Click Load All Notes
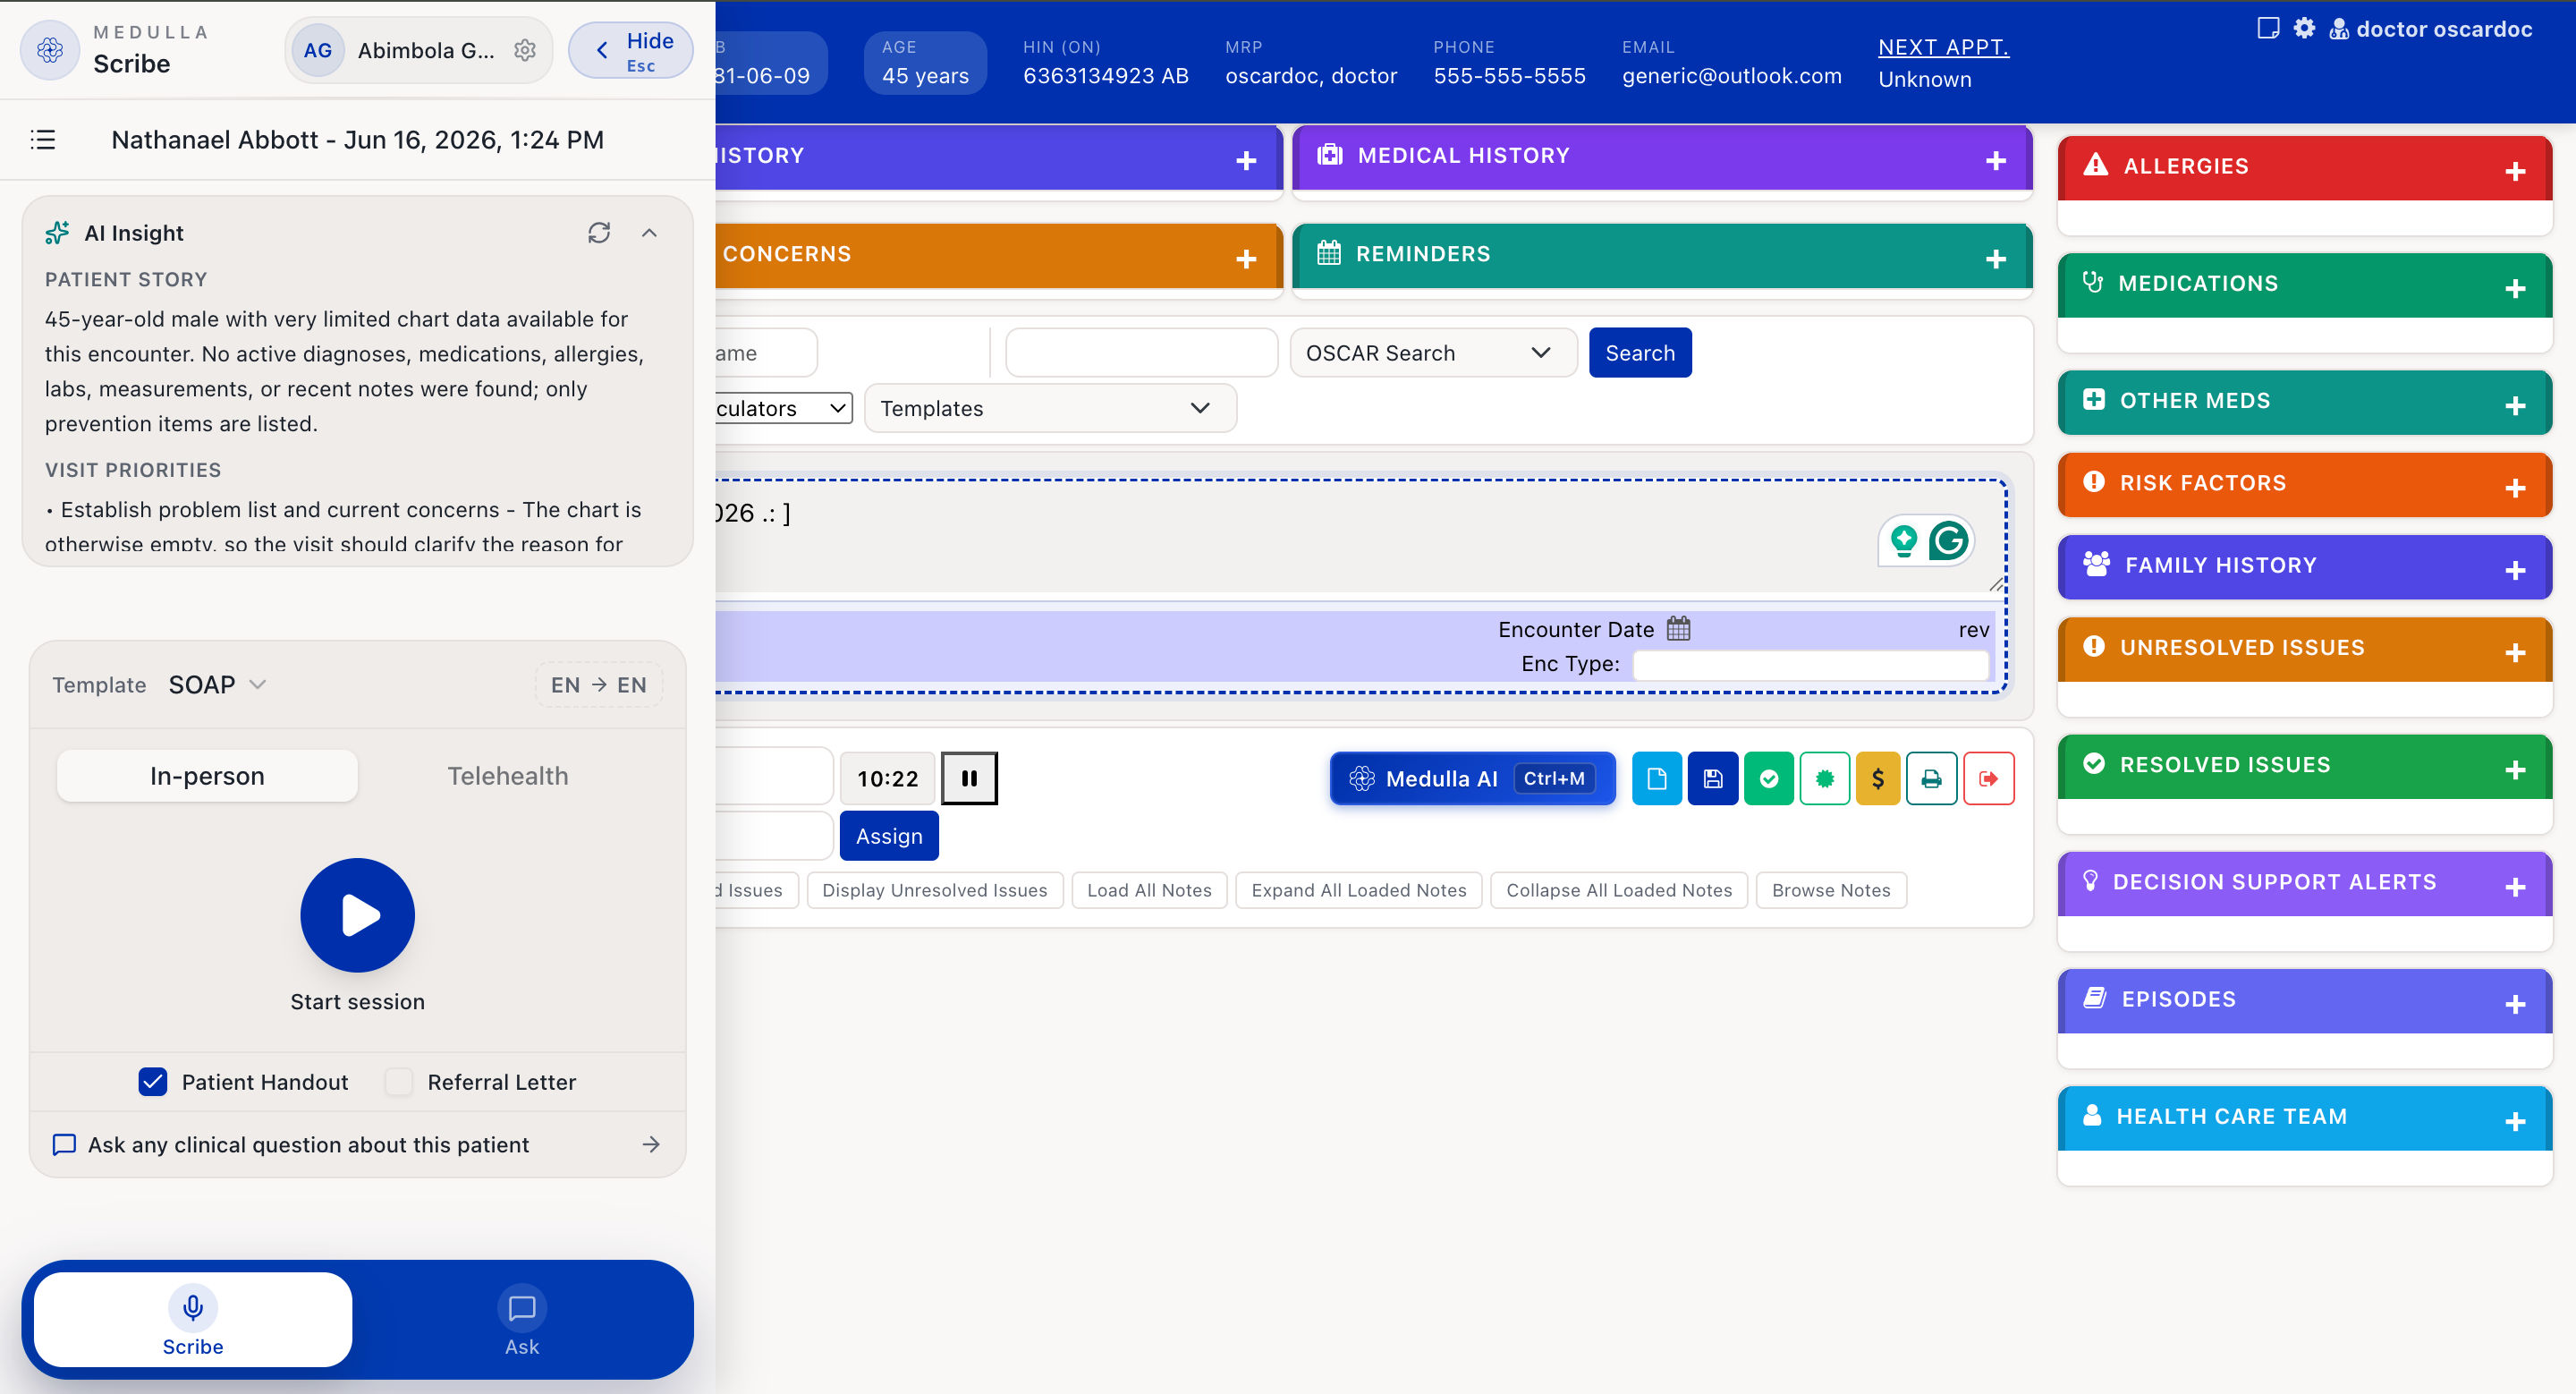This screenshot has height=1394, width=2576. click(1149, 889)
